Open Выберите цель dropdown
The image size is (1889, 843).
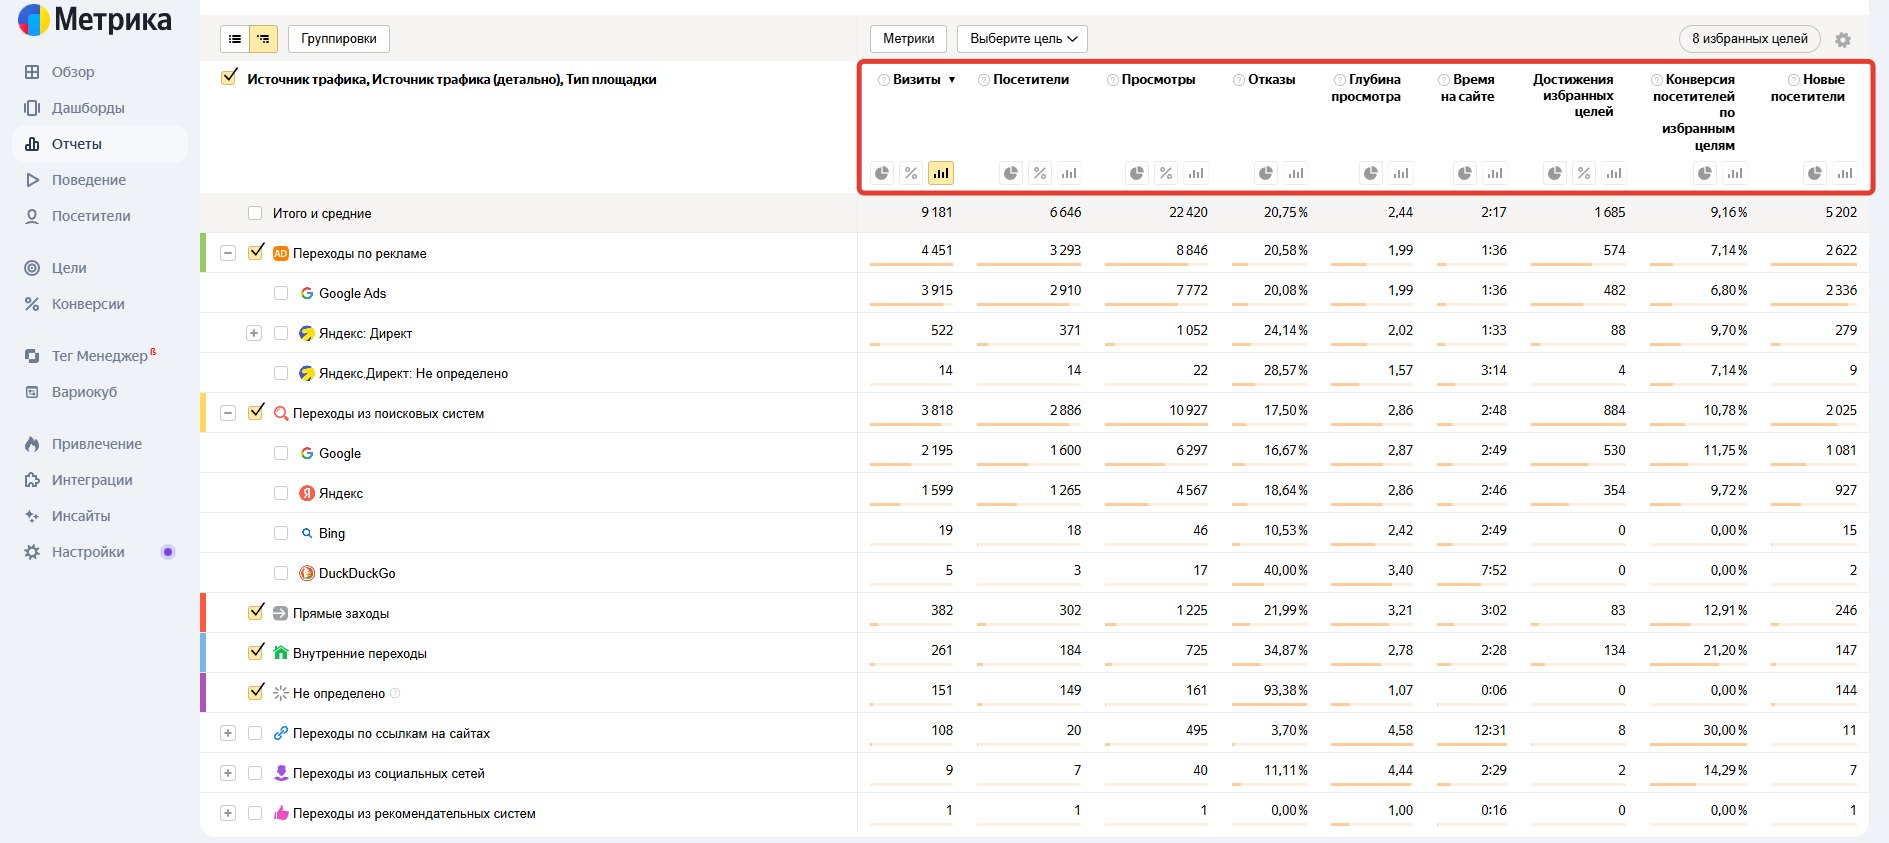pos(1022,39)
